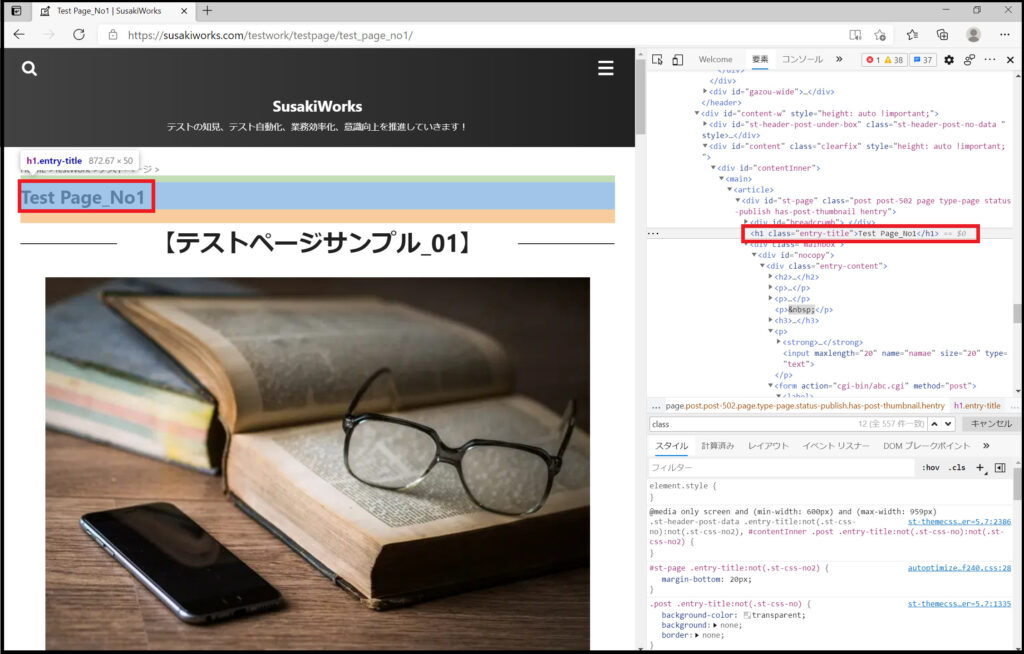Show more style pane tabs chevron
This screenshot has width=1024, height=654.
(x=986, y=446)
